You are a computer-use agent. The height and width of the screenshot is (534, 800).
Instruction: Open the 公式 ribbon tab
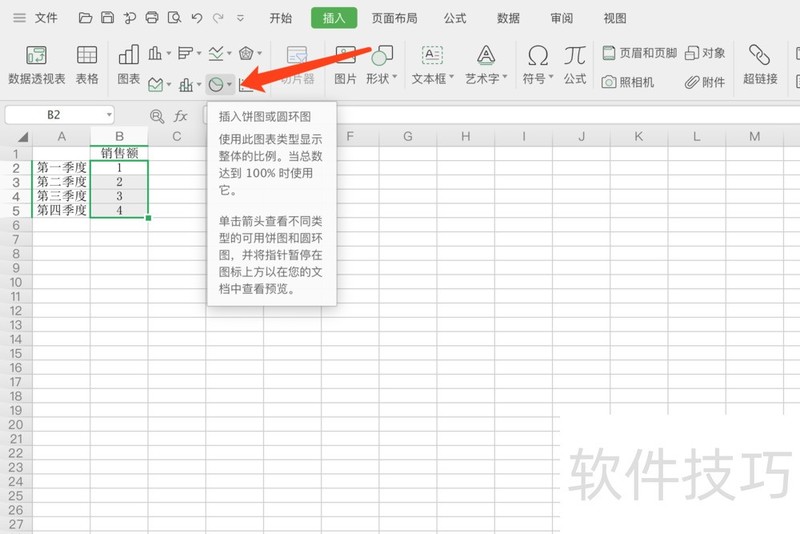point(455,18)
